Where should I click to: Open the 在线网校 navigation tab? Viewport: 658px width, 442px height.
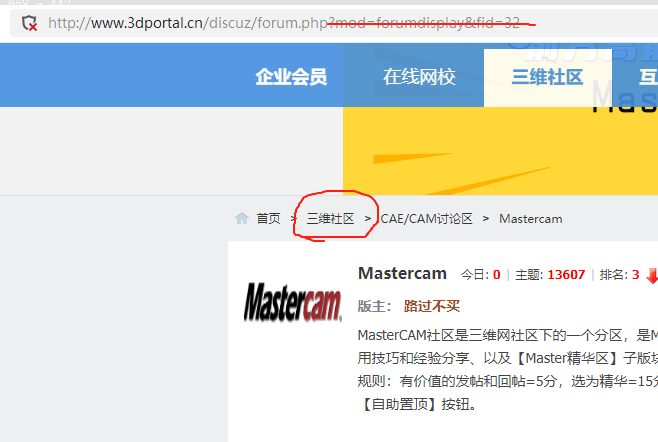[x=419, y=77]
